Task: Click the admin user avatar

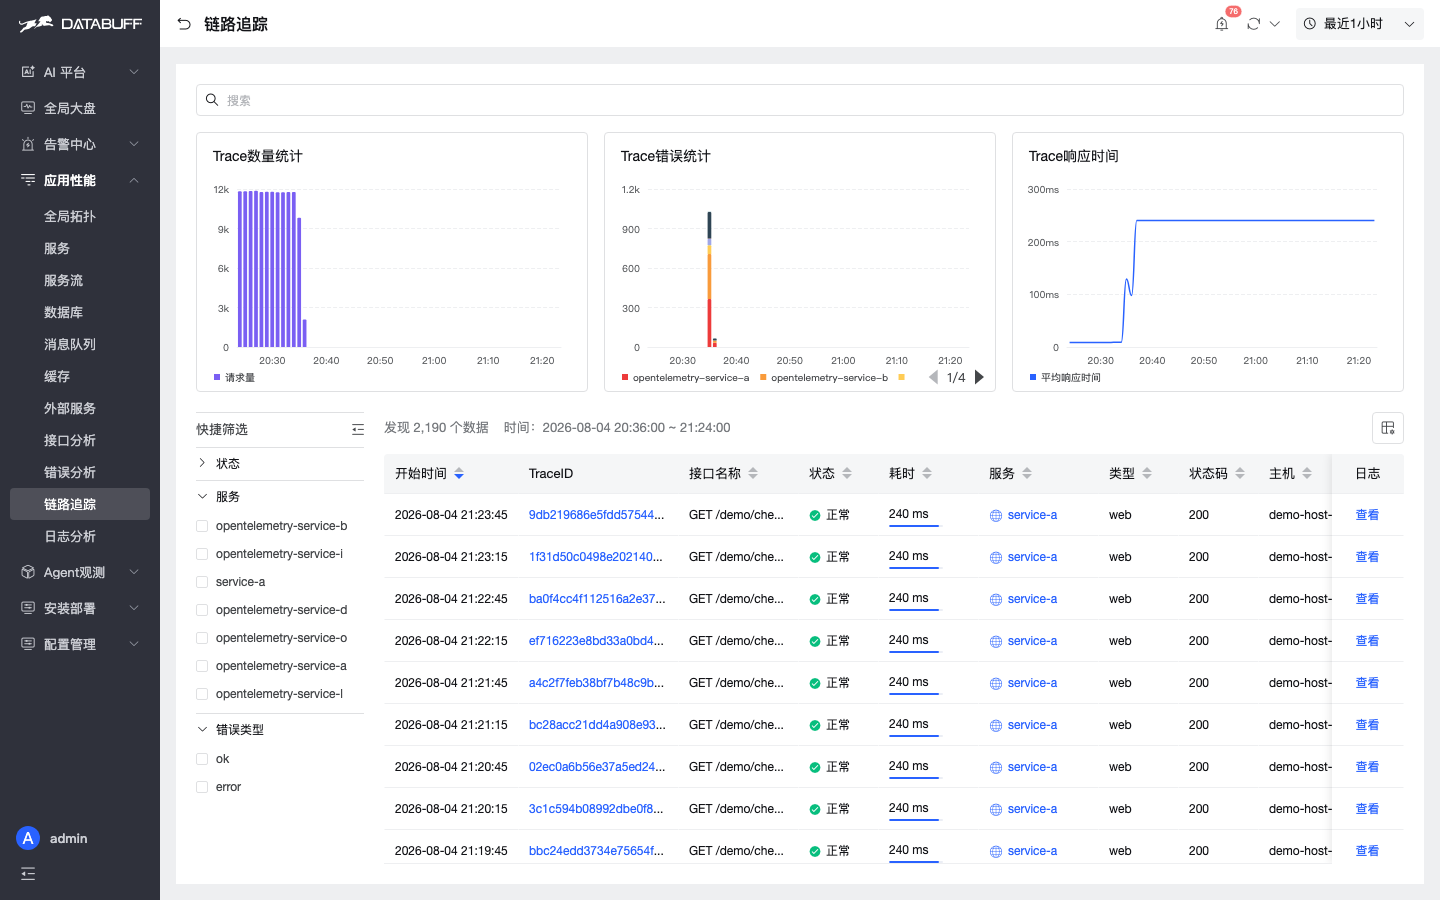Action: pyautogui.click(x=28, y=838)
